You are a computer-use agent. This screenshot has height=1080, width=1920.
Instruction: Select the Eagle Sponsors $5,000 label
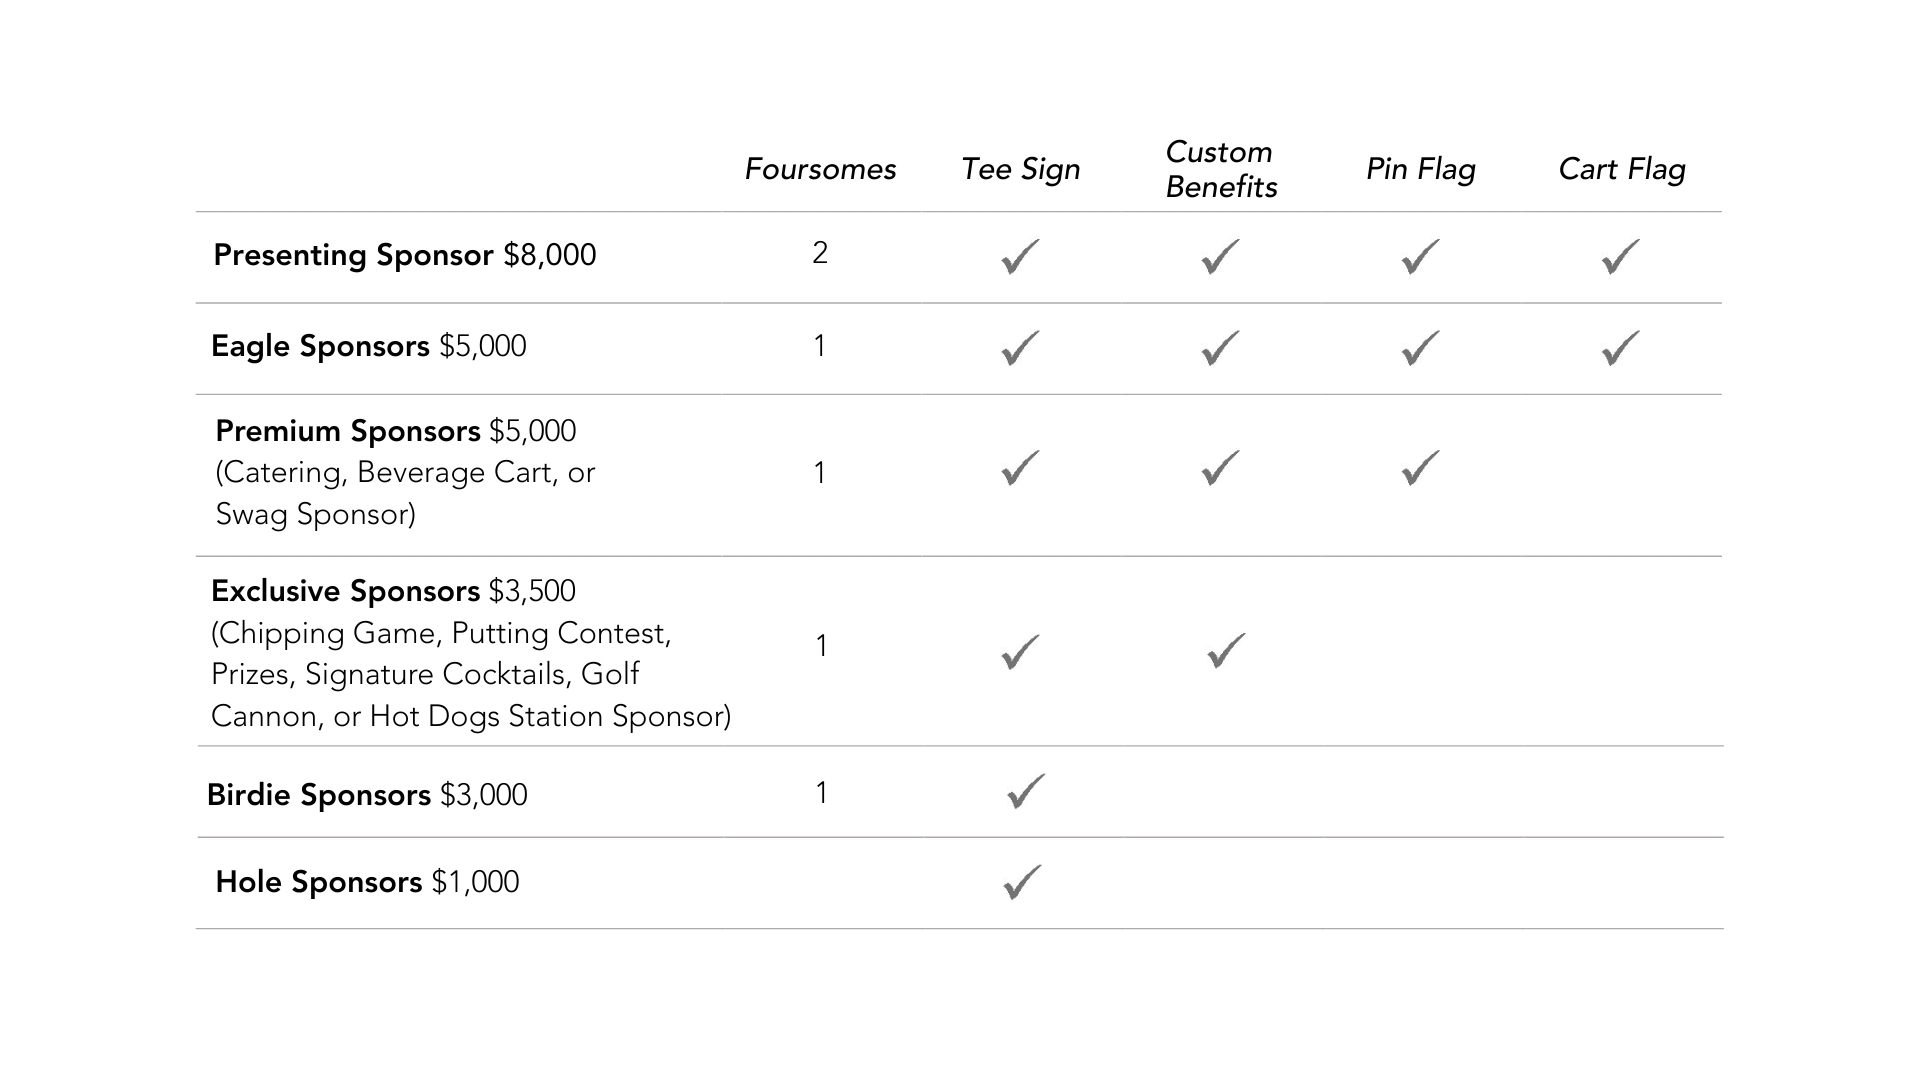[x=368, y=346]
